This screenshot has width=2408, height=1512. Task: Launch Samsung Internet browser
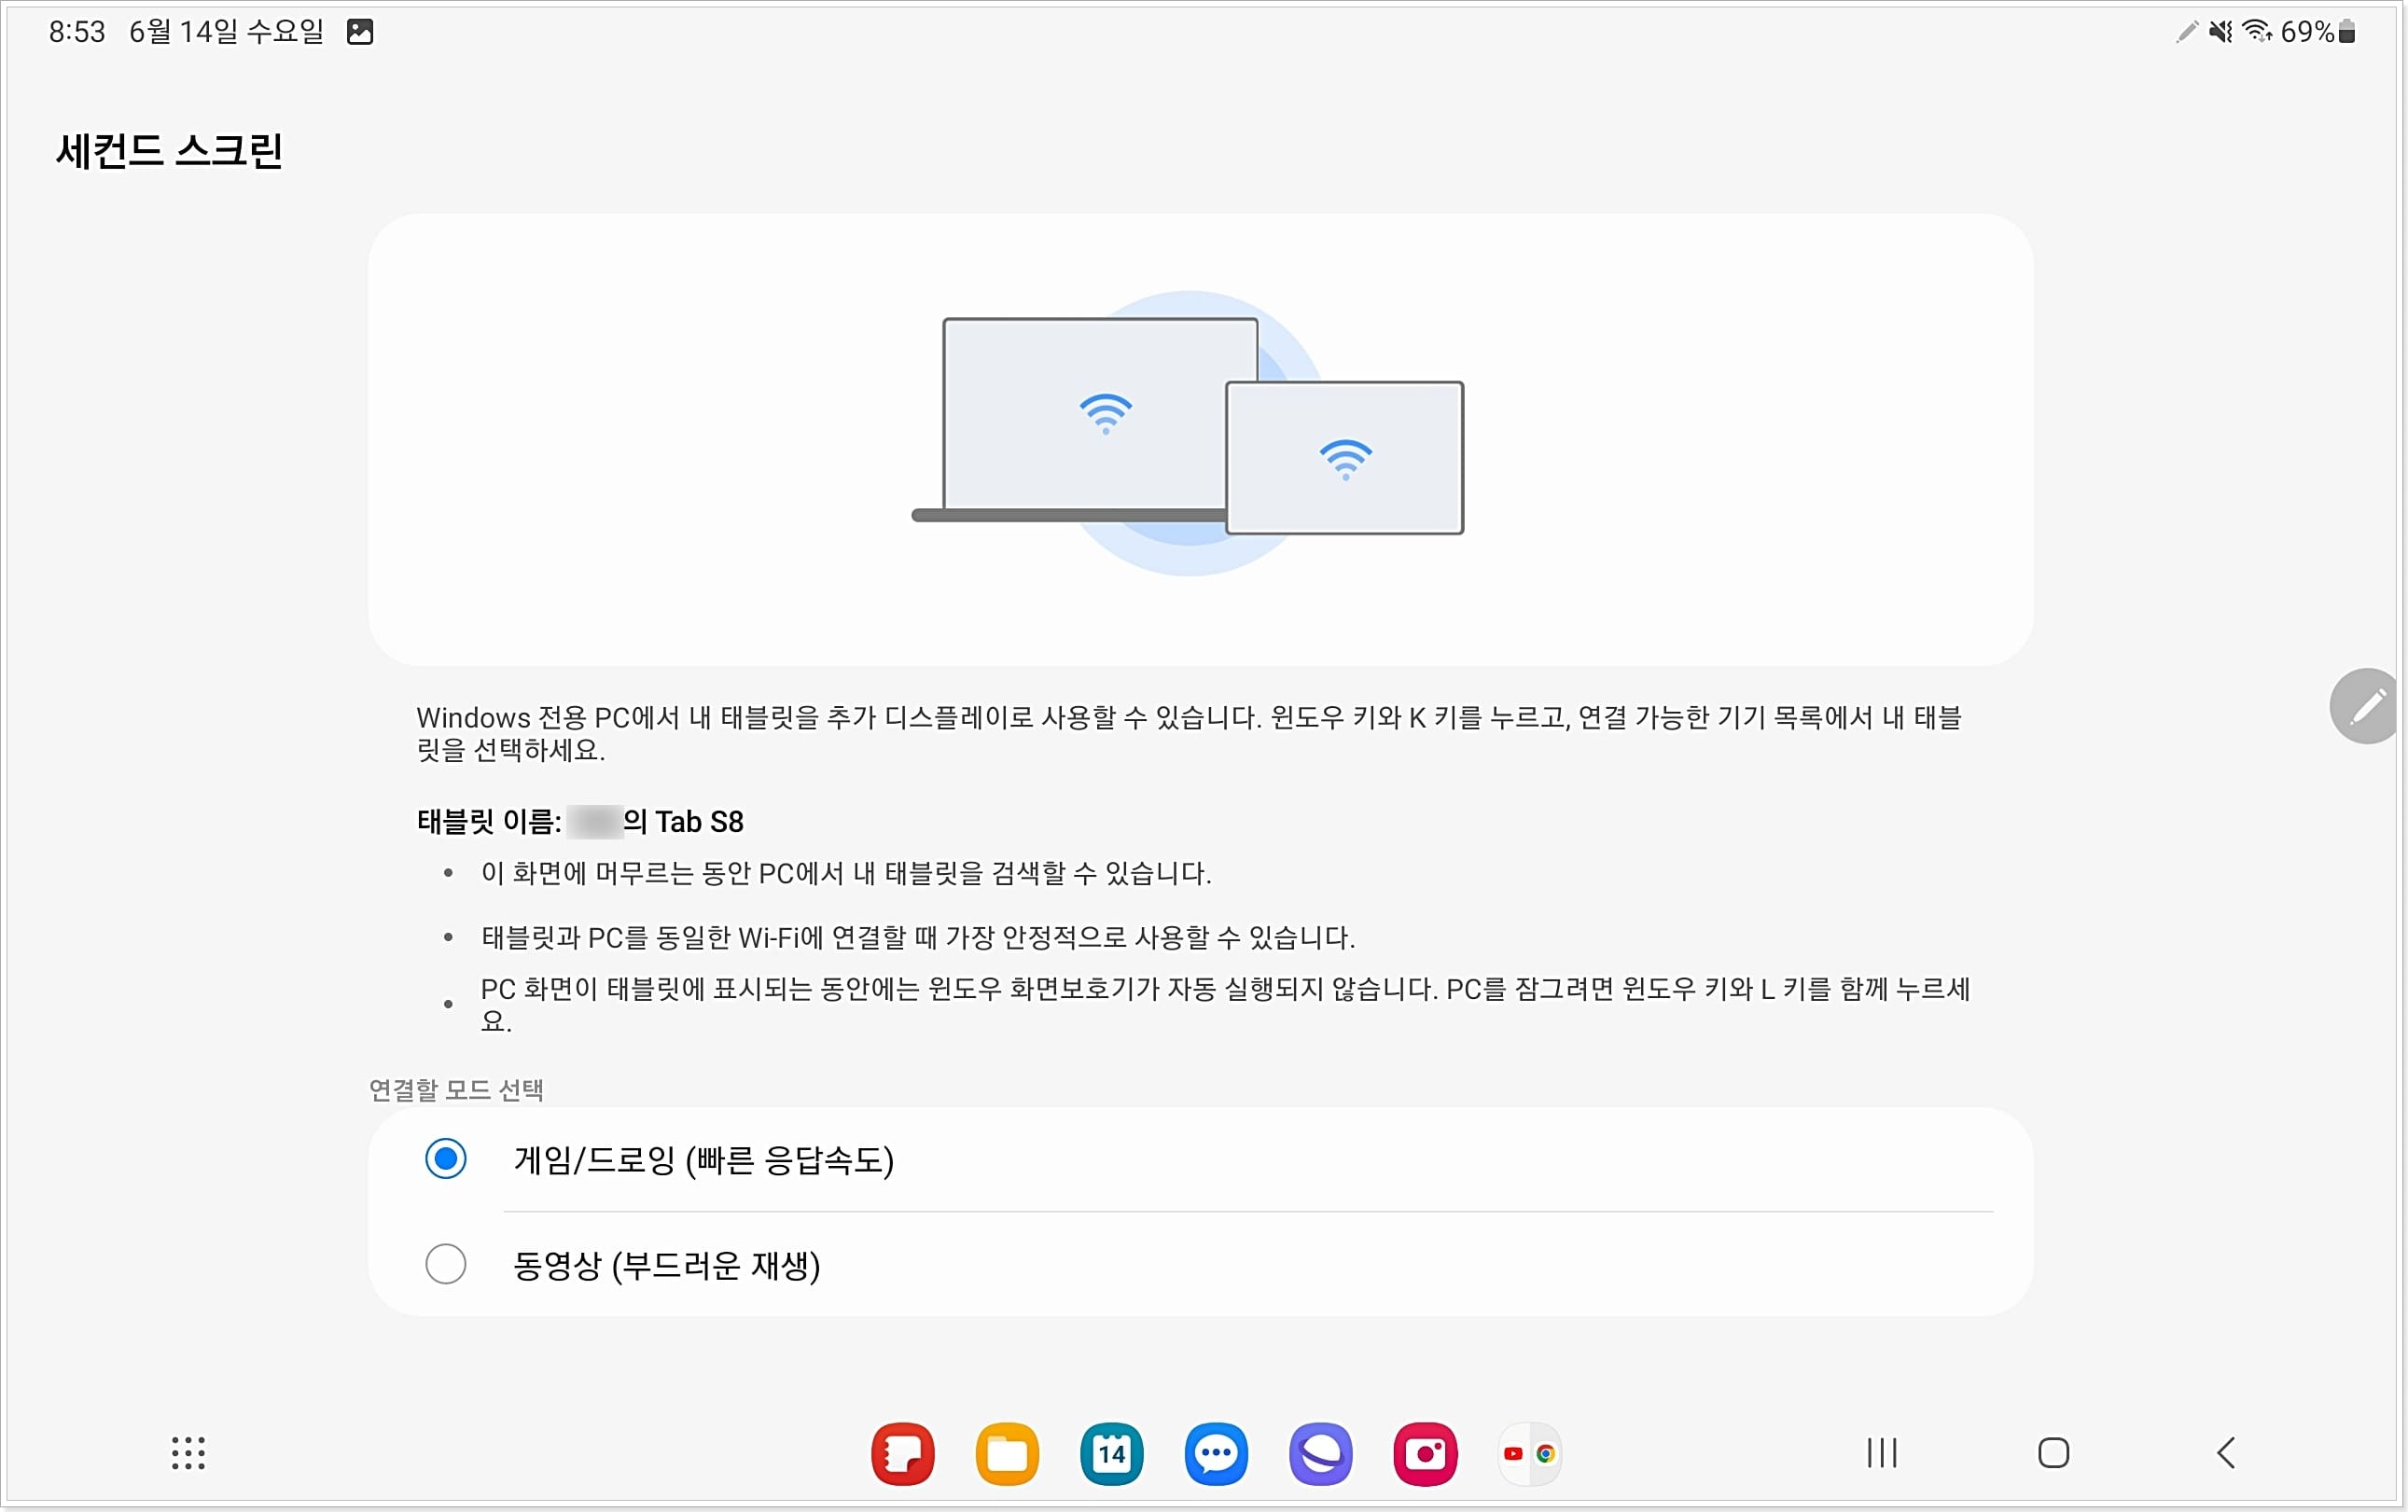tap(1321, 1453)
